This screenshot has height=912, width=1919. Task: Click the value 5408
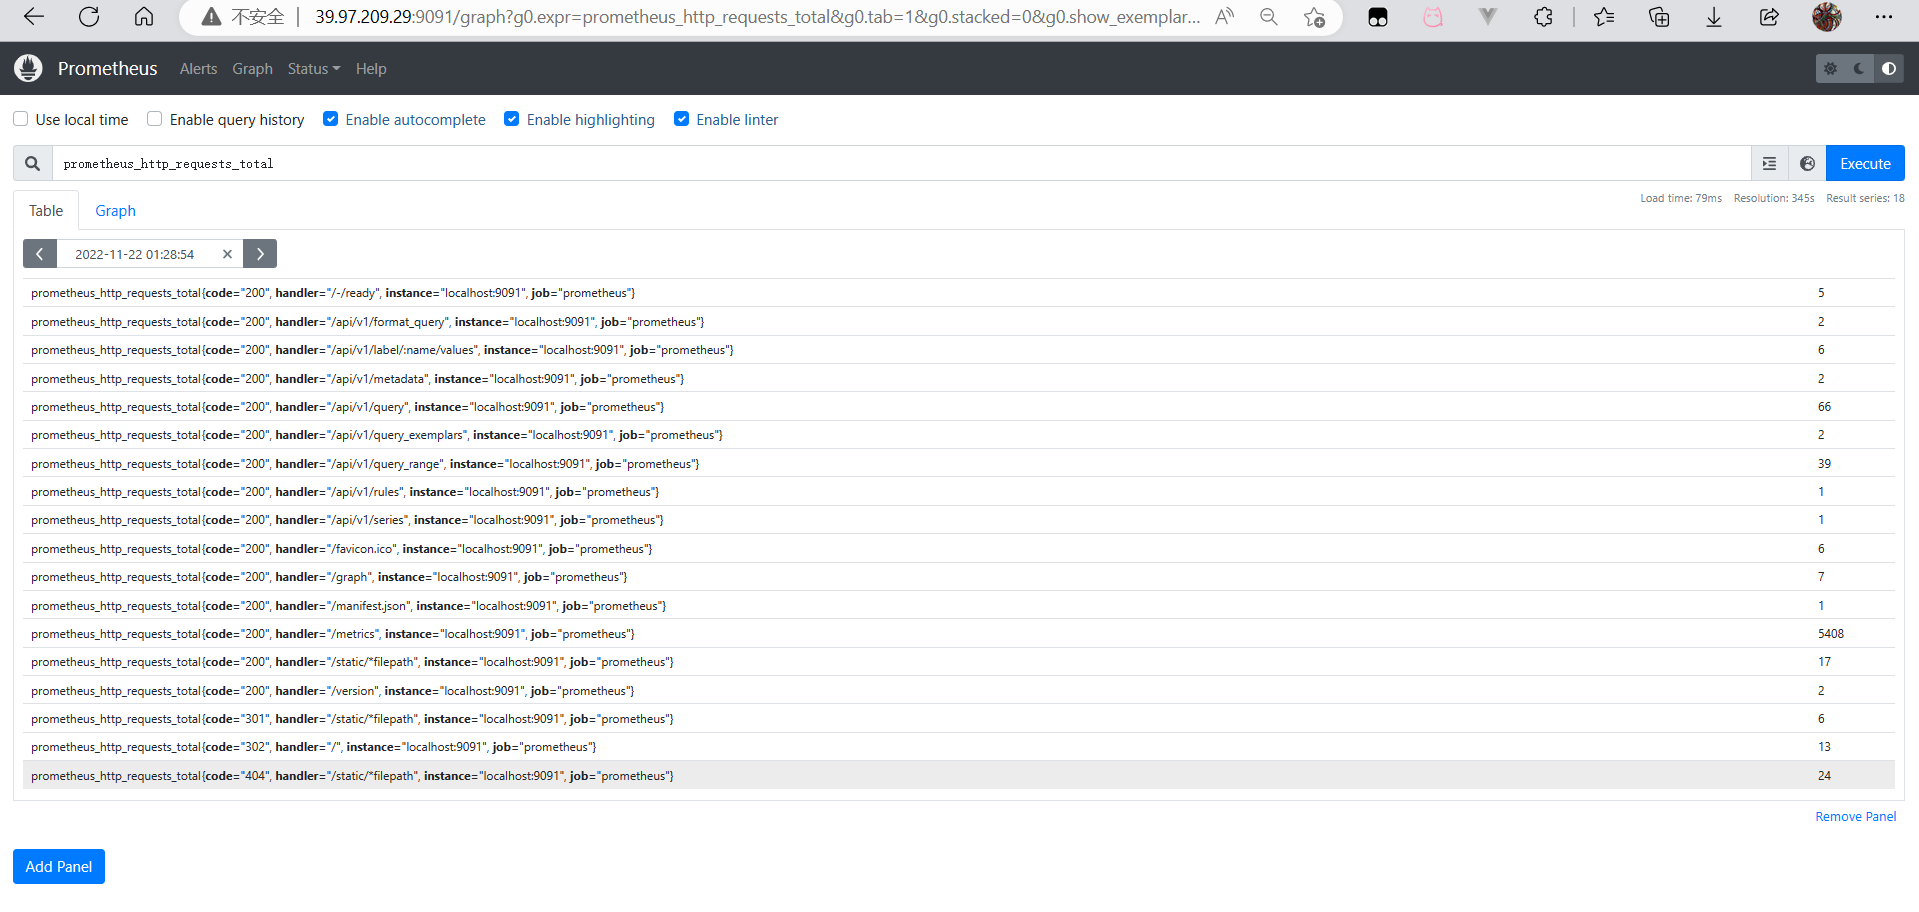[1831, 634]
